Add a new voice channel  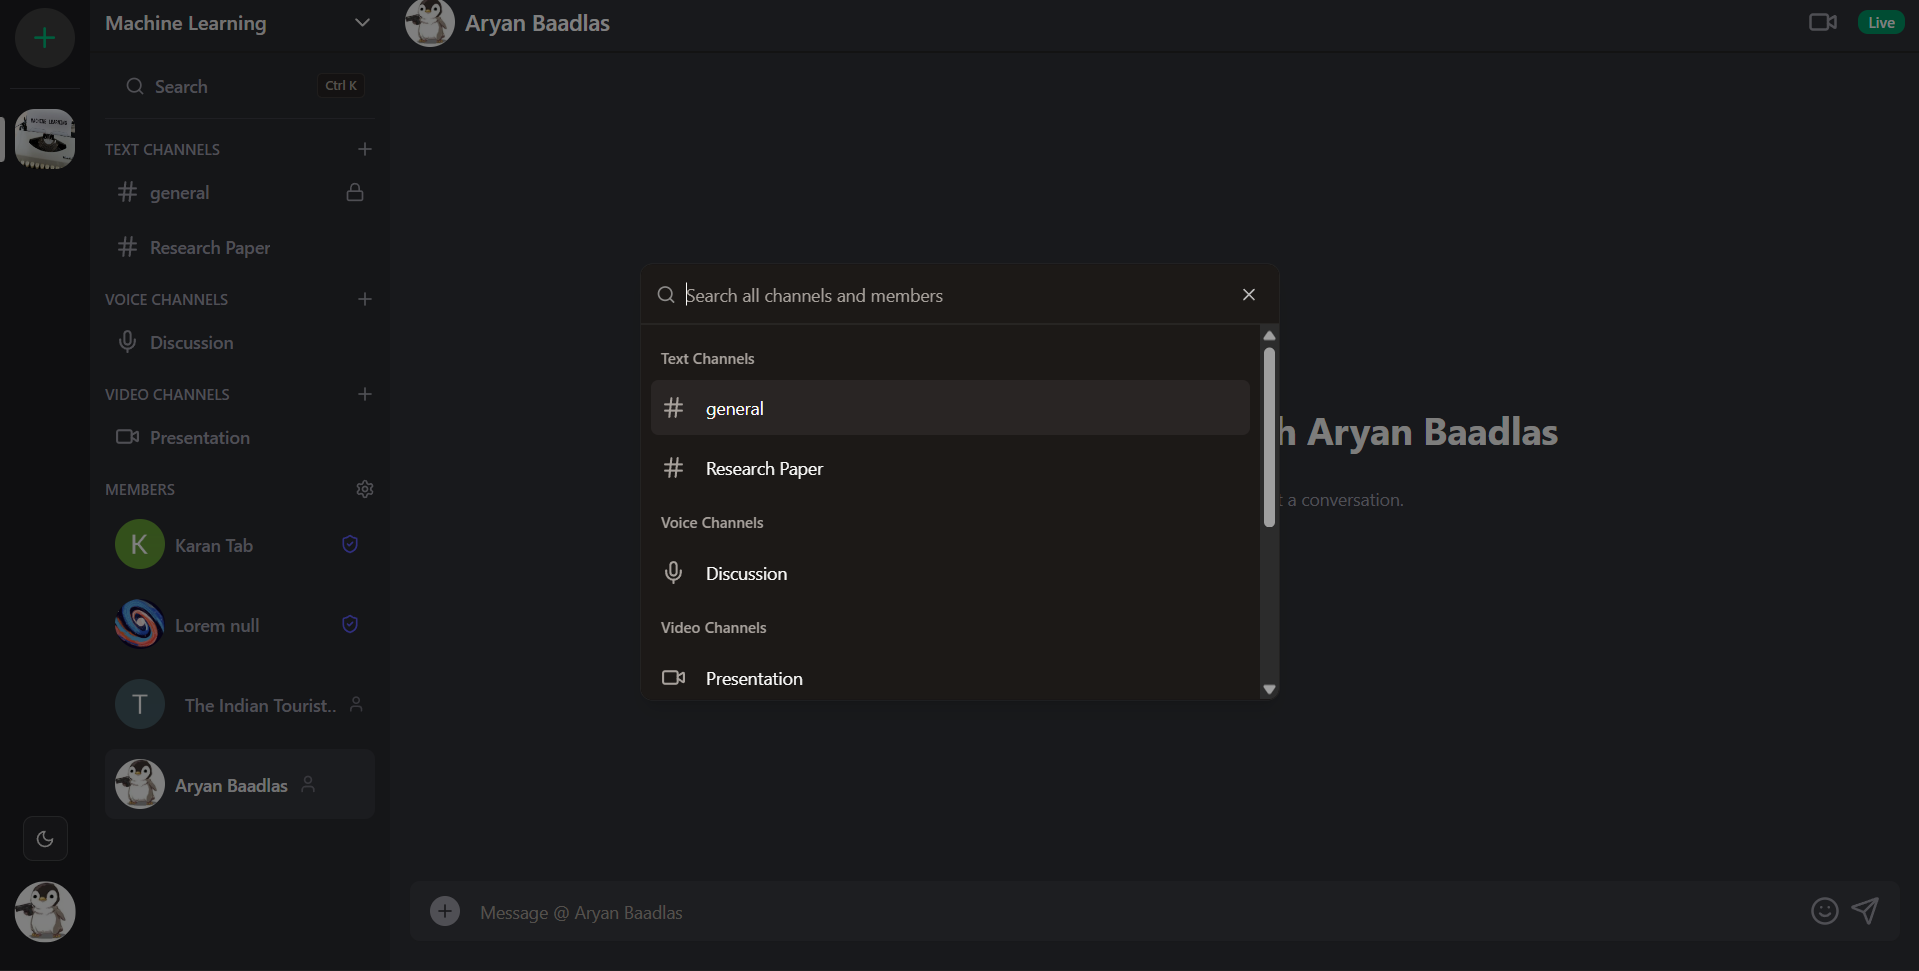tap(365, 299)
